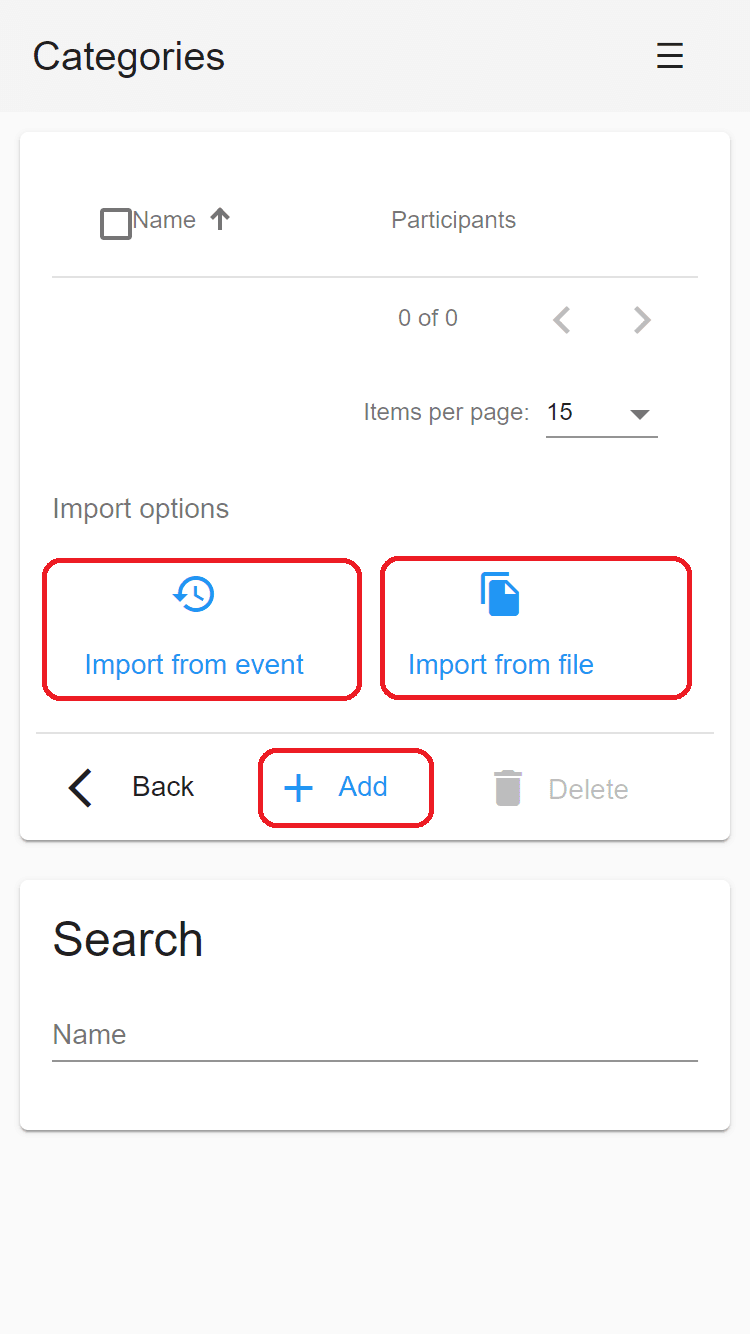The height and width of the screenshot is (1334, 750).
Task: Select Import from event text
Action: click(x=194, y=665)
